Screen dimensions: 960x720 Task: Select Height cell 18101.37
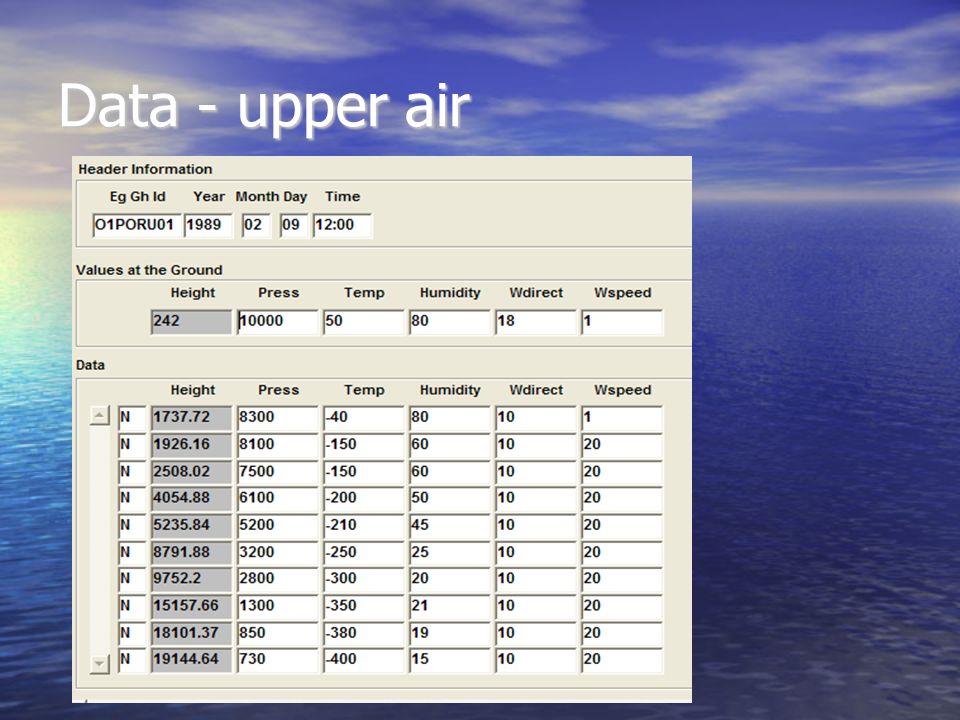point(191,633)
